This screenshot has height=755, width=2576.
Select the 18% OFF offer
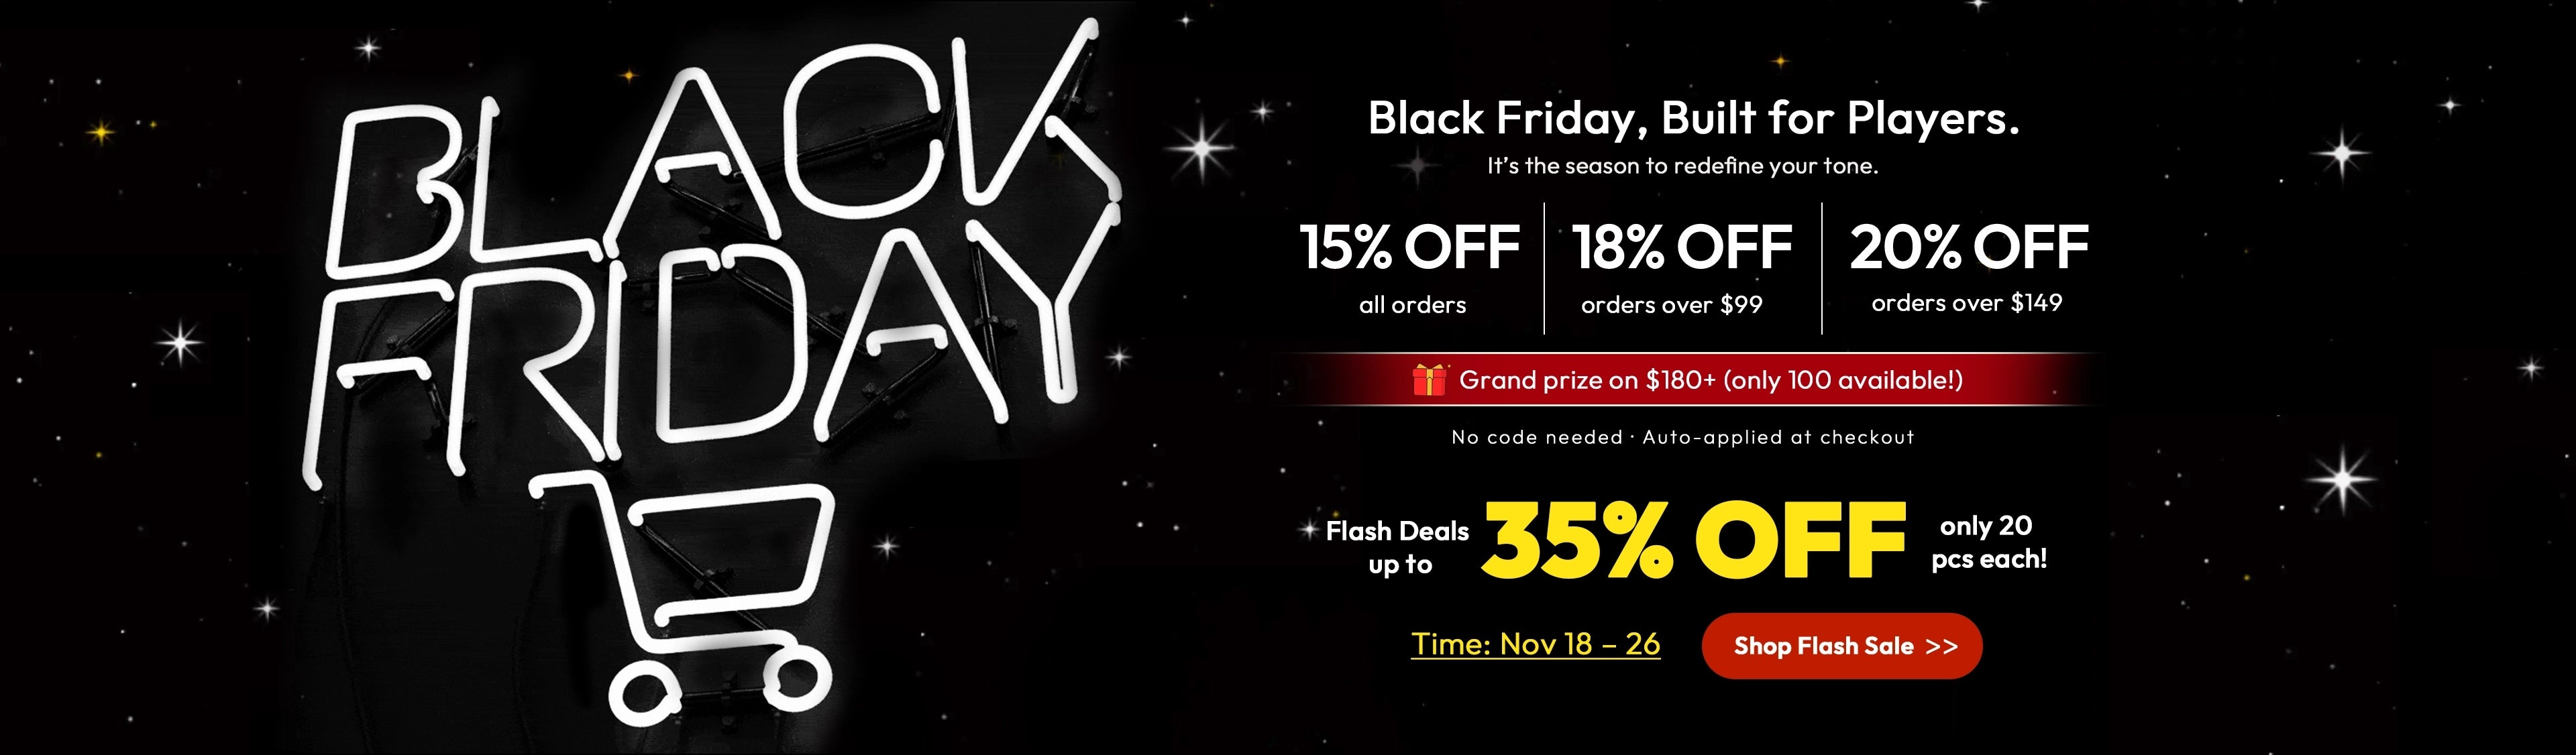[1682, 247]
